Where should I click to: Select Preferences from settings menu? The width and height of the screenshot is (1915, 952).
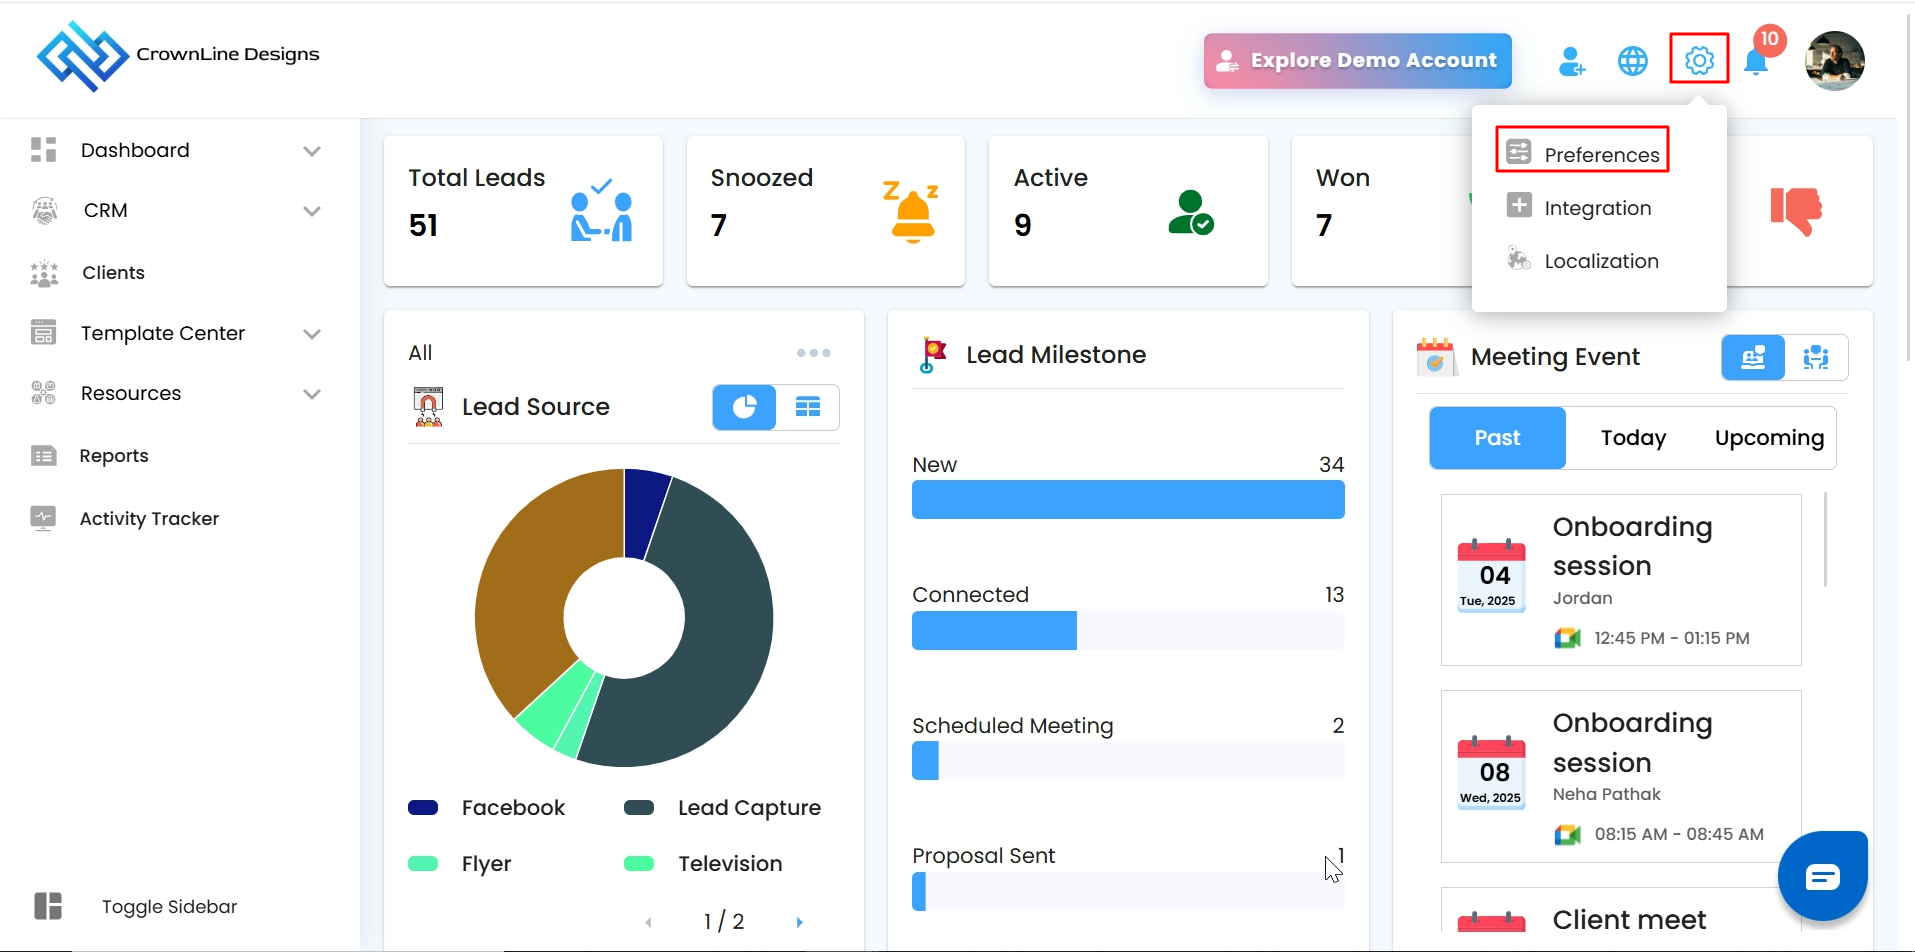point(1582,154)
